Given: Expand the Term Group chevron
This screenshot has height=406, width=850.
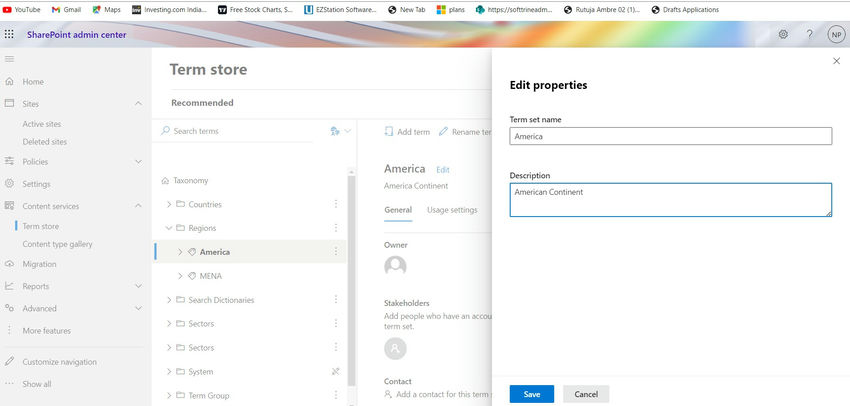Looking at the screenshot, I should point(169,395).
